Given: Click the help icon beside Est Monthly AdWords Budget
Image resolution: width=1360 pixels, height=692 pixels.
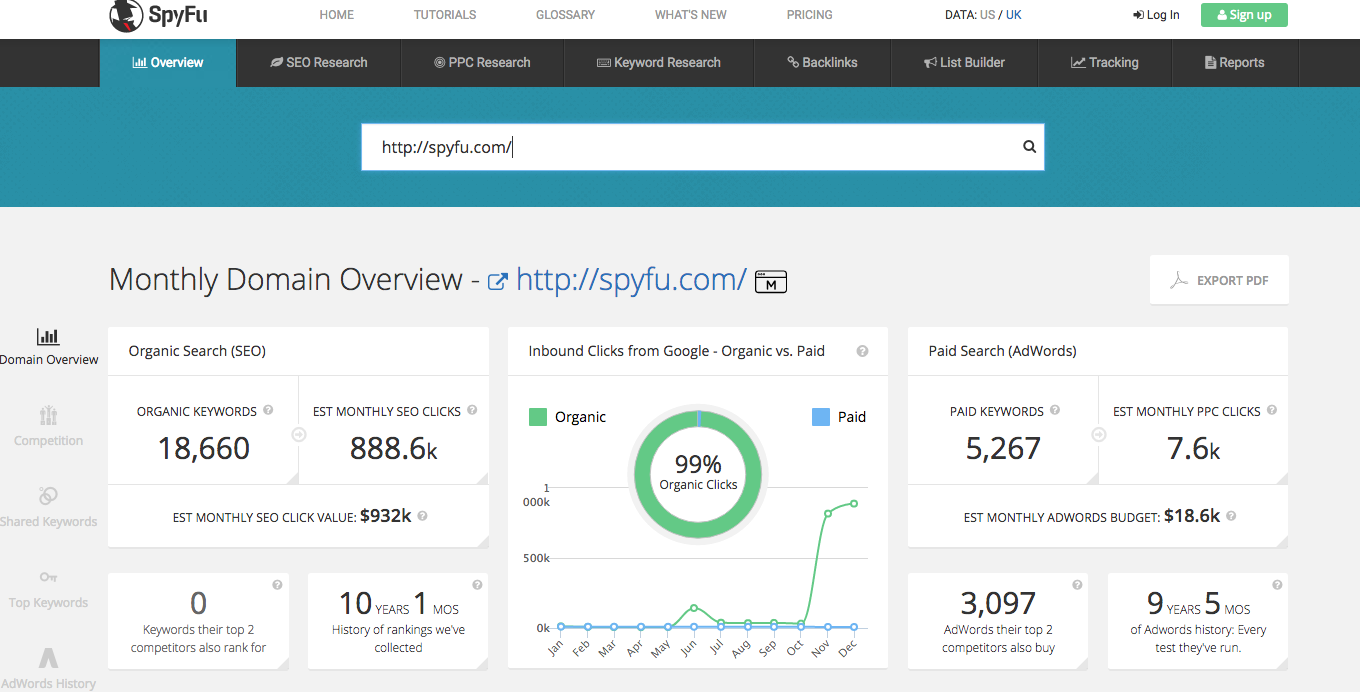Looking at the screenshot, I should (x=1231, y=516).
